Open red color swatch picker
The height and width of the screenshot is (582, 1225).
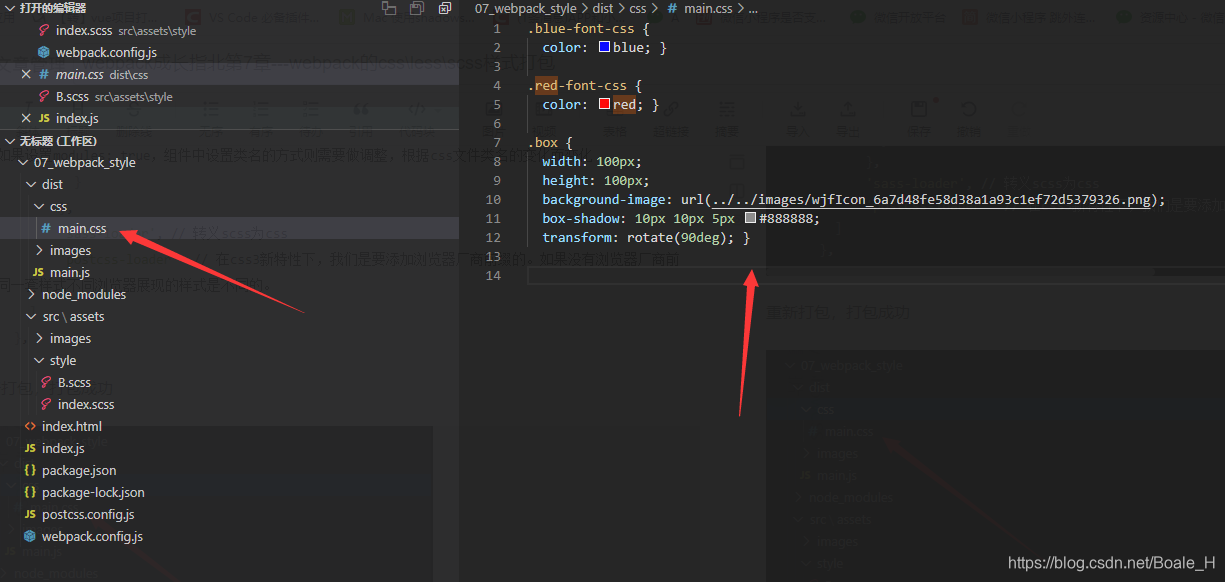[604, 104]
